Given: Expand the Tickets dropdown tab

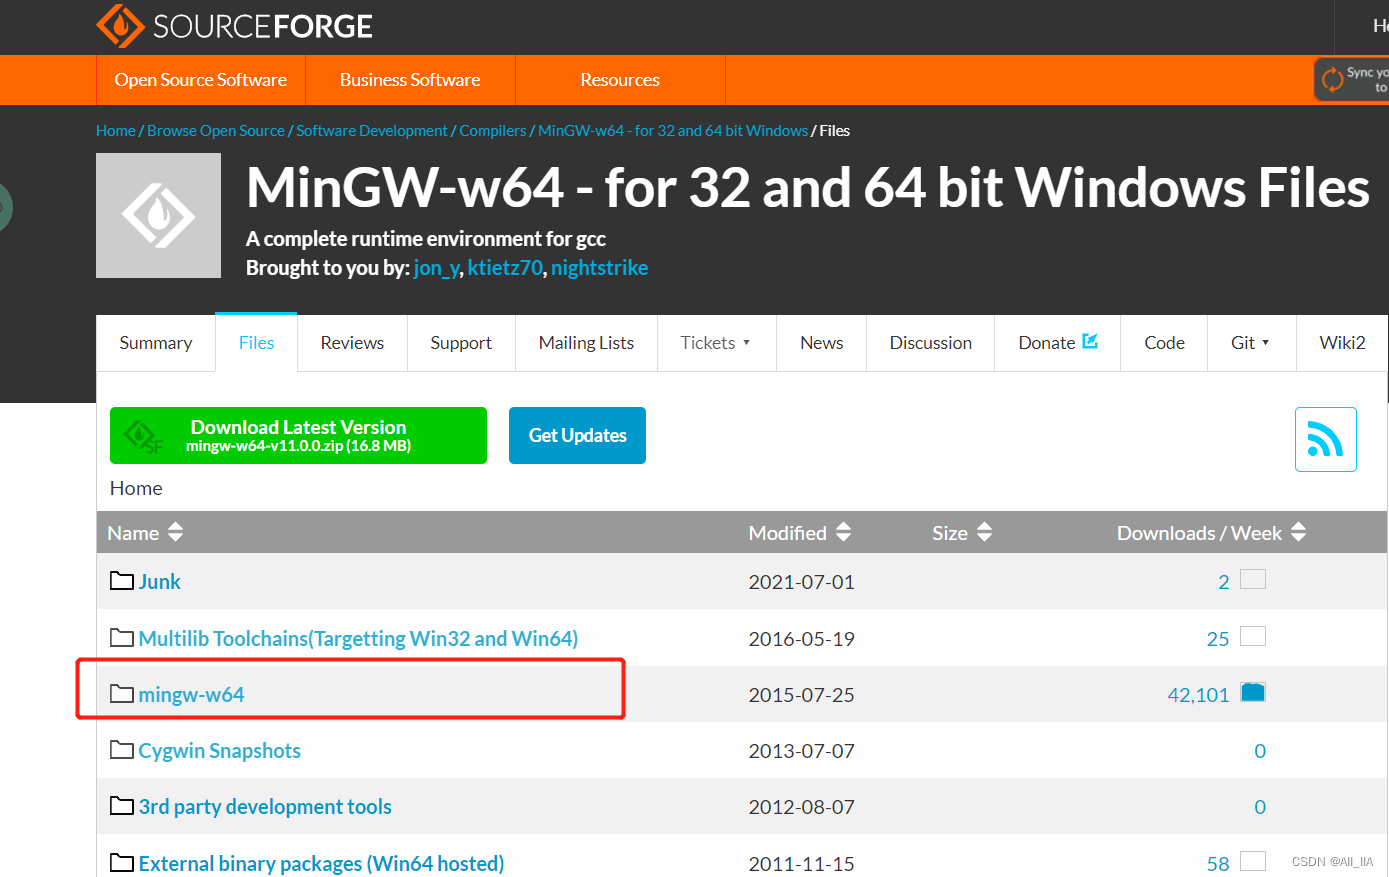Looking at the screenshot, I should pos(716,343).
